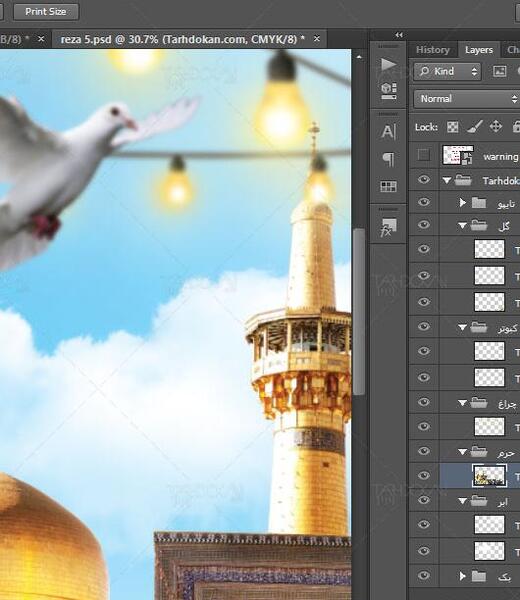The width and height of the screenshot is (520, 600).
Task: Collapse the ابر group
Action: [x=462, y=501]
